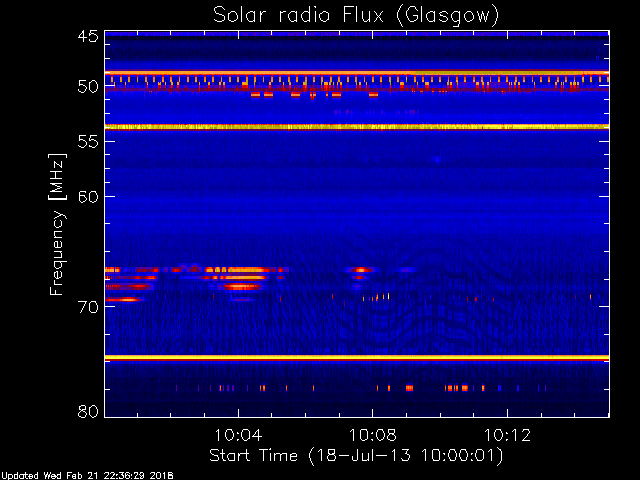This screenshot has height=480, width=640.
Task: Click the "Updated Wed Feb 21" timestamp text
Action: click(x=87, y=476)
